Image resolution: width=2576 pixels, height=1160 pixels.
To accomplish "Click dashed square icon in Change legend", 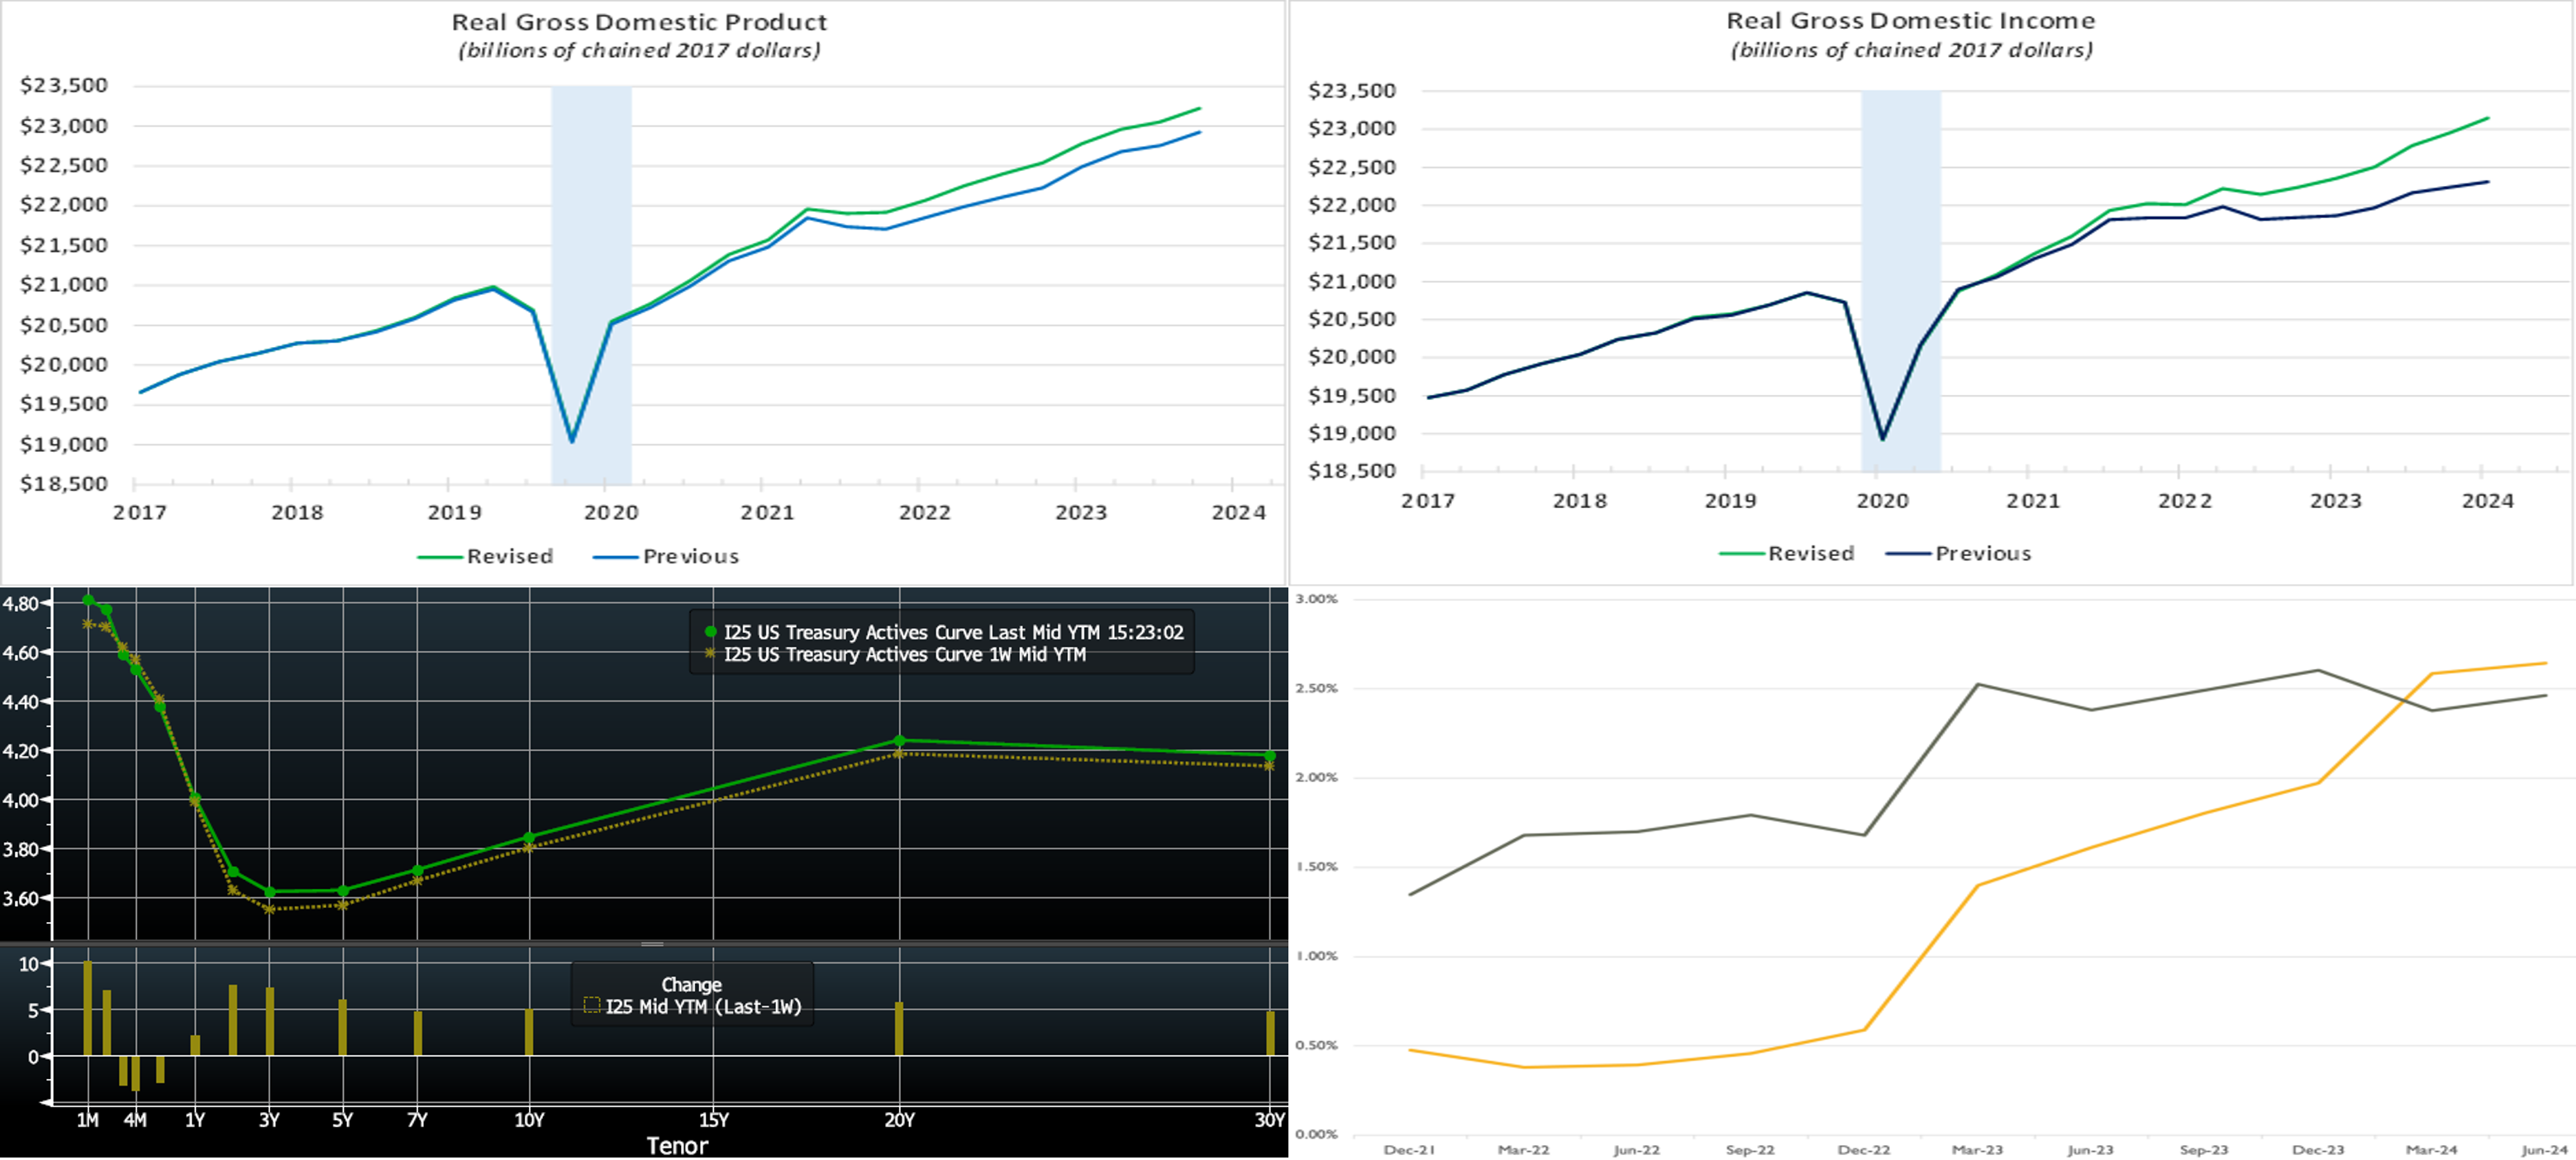I will pyautogui.click(x=591, y=1006).
